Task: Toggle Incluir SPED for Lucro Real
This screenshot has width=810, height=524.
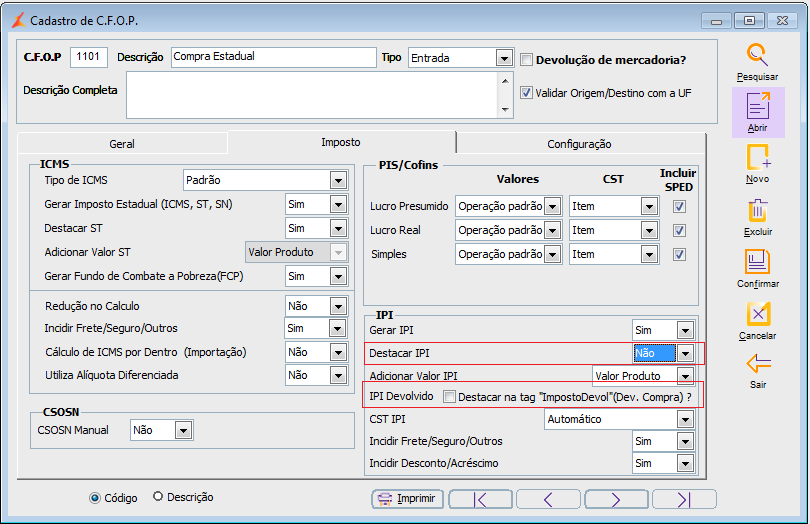Action: 679,230
